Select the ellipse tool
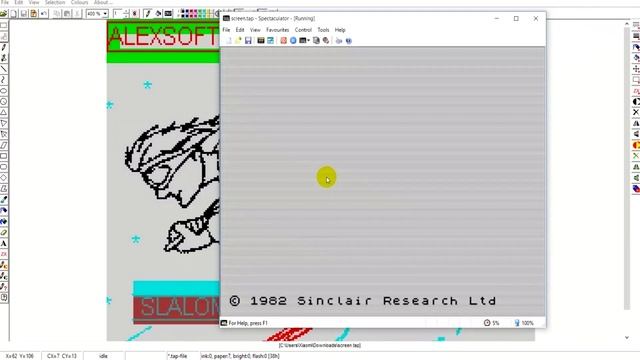This screenshot has height=360, width=640. pyautogui.click(x=4, y=91)
